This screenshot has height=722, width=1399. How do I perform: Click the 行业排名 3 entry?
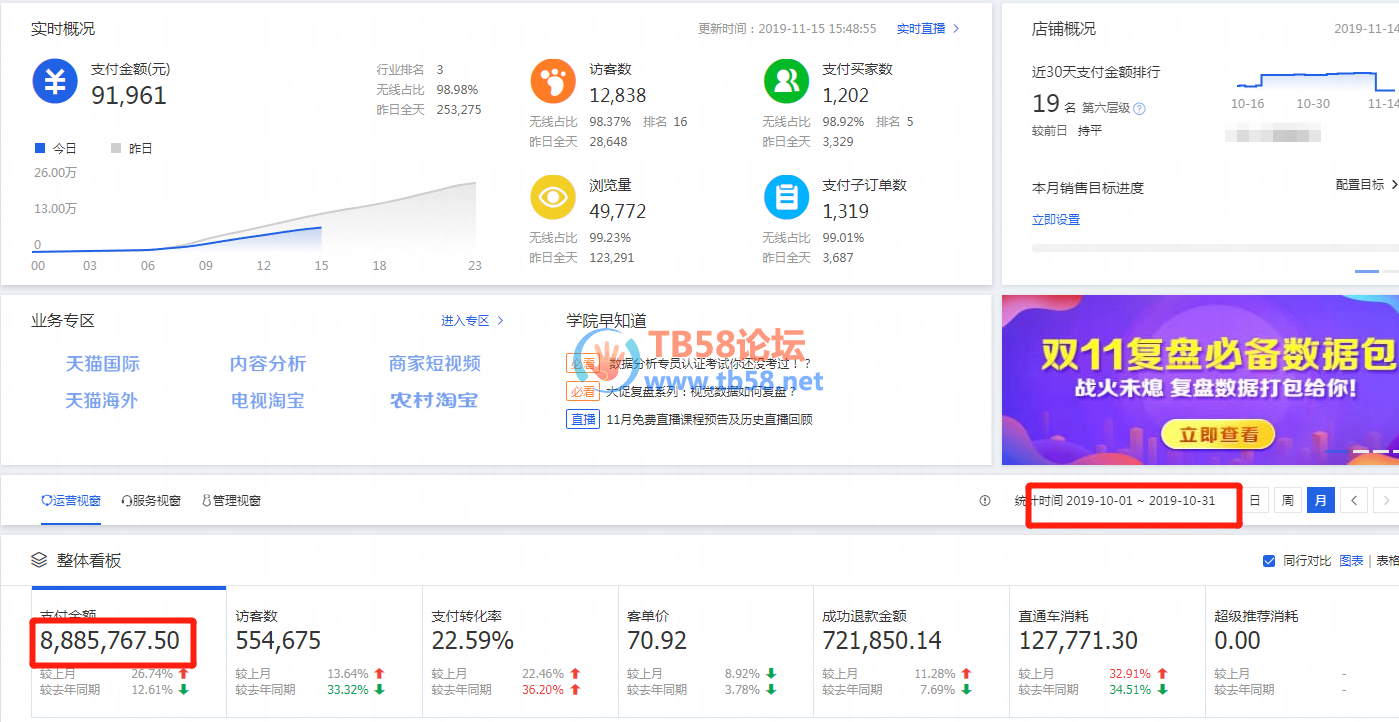coord(410,70)
